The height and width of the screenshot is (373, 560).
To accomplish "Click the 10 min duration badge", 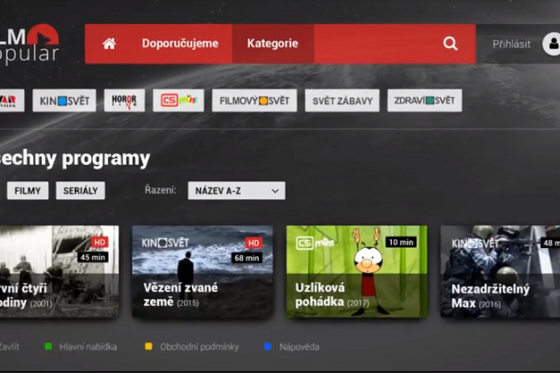I will [x=401, y=242].
